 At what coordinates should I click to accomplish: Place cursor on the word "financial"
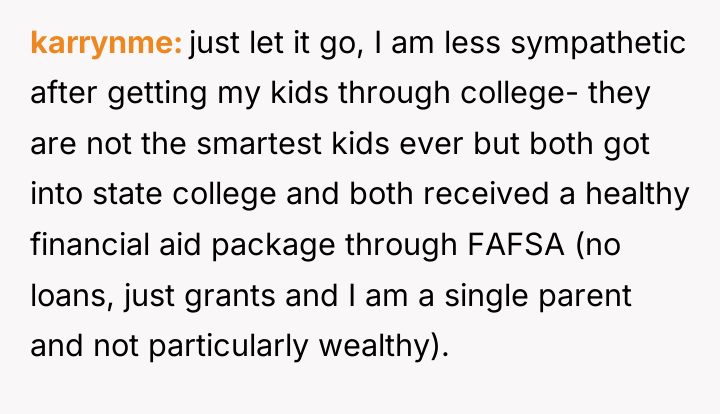pyautogui.click(x=90, y=244)
